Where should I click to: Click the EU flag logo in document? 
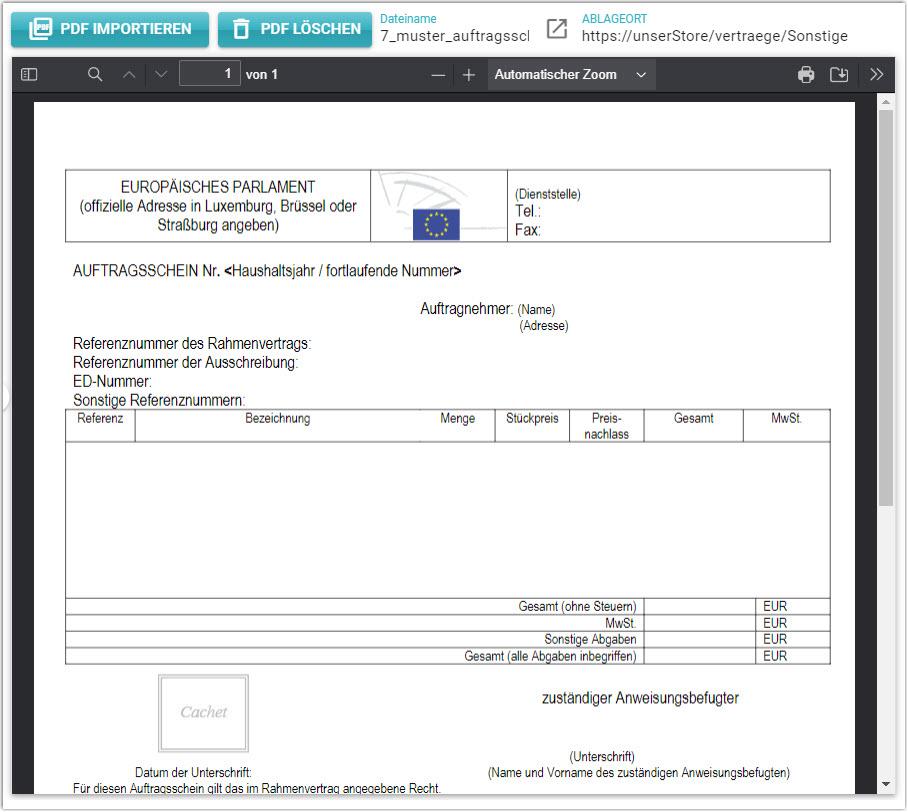(x=436, y=224)
